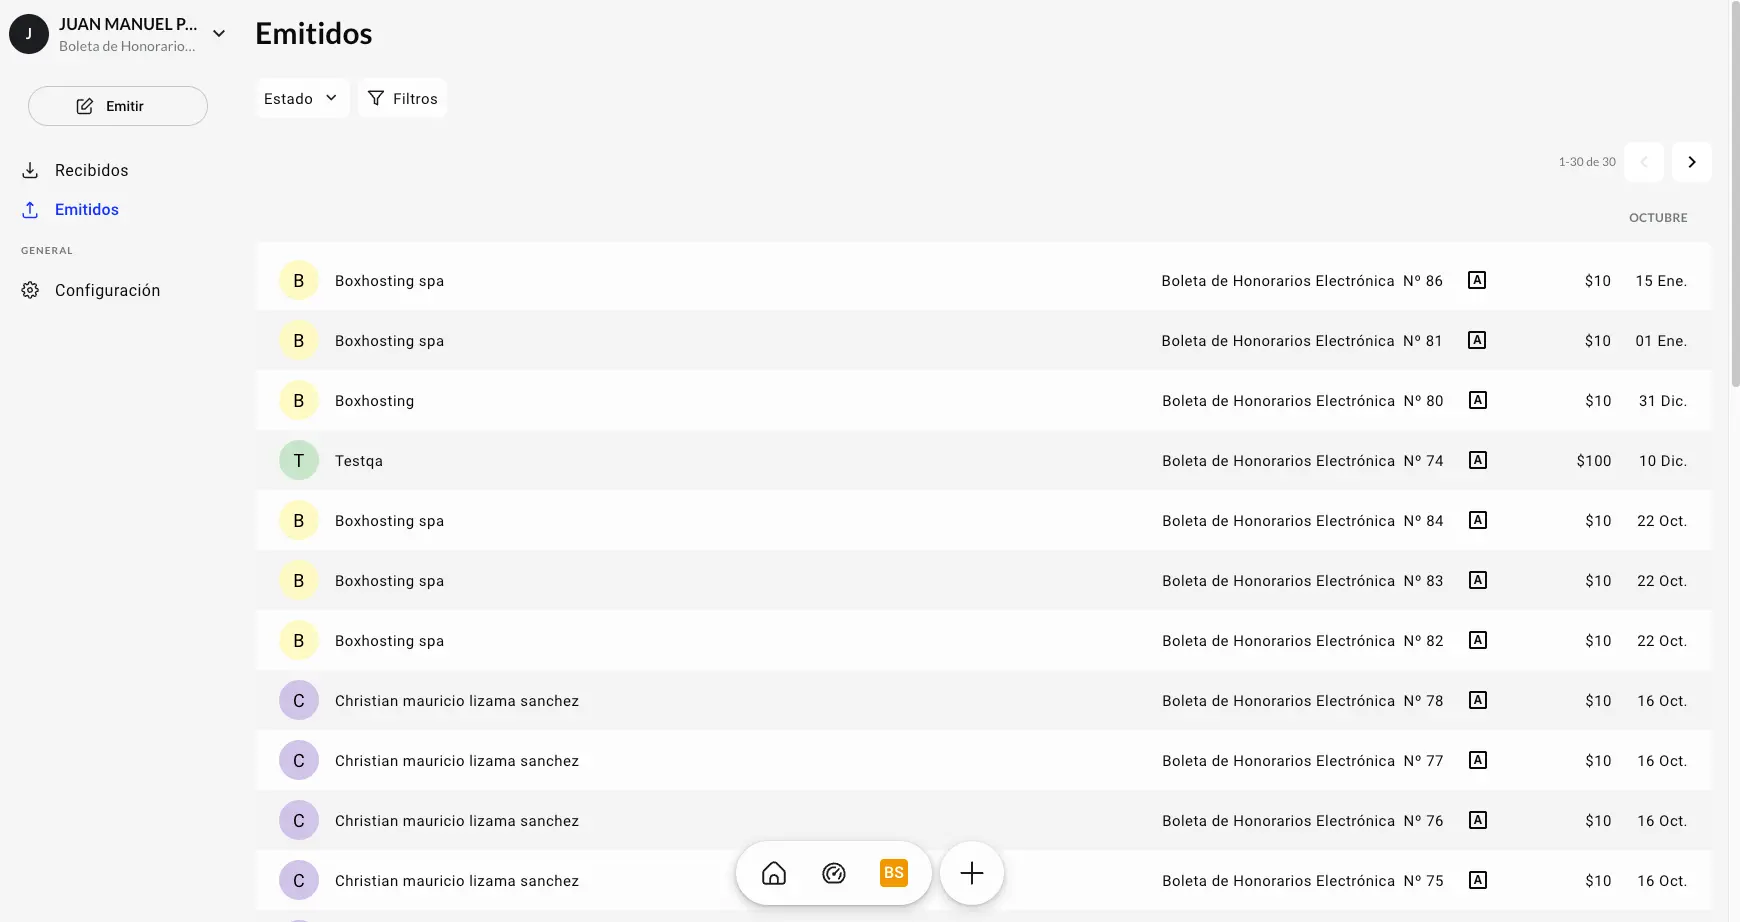Screen dimensions: 1740x922
Task: Click the status A icon for N° 86
Action: (x=1476, y=280)
